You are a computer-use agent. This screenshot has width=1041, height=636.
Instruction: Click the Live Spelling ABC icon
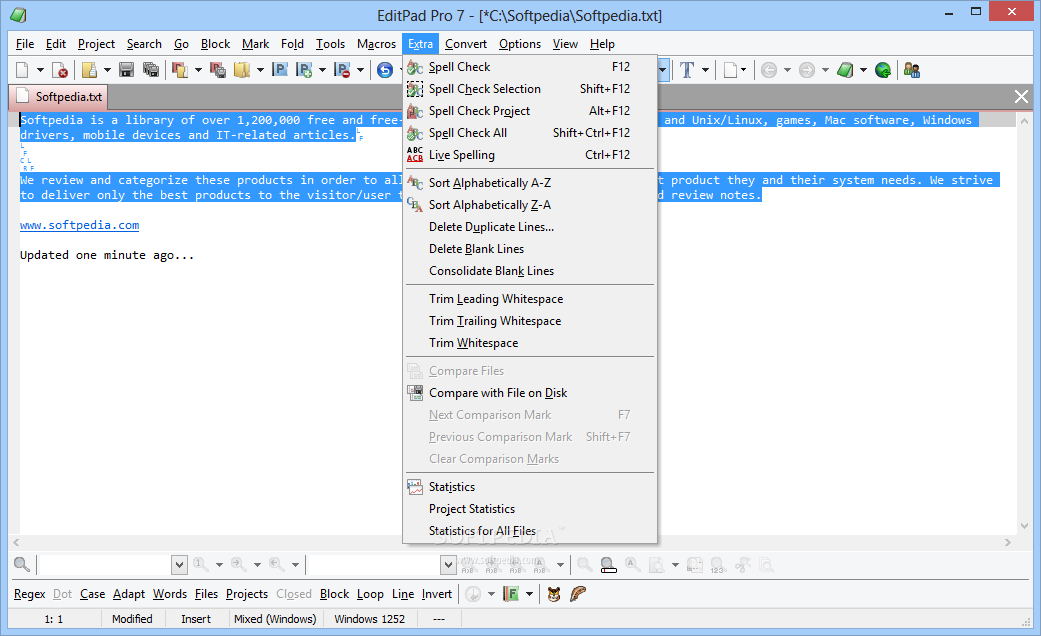pyautogui.click(x=415, y=155)
